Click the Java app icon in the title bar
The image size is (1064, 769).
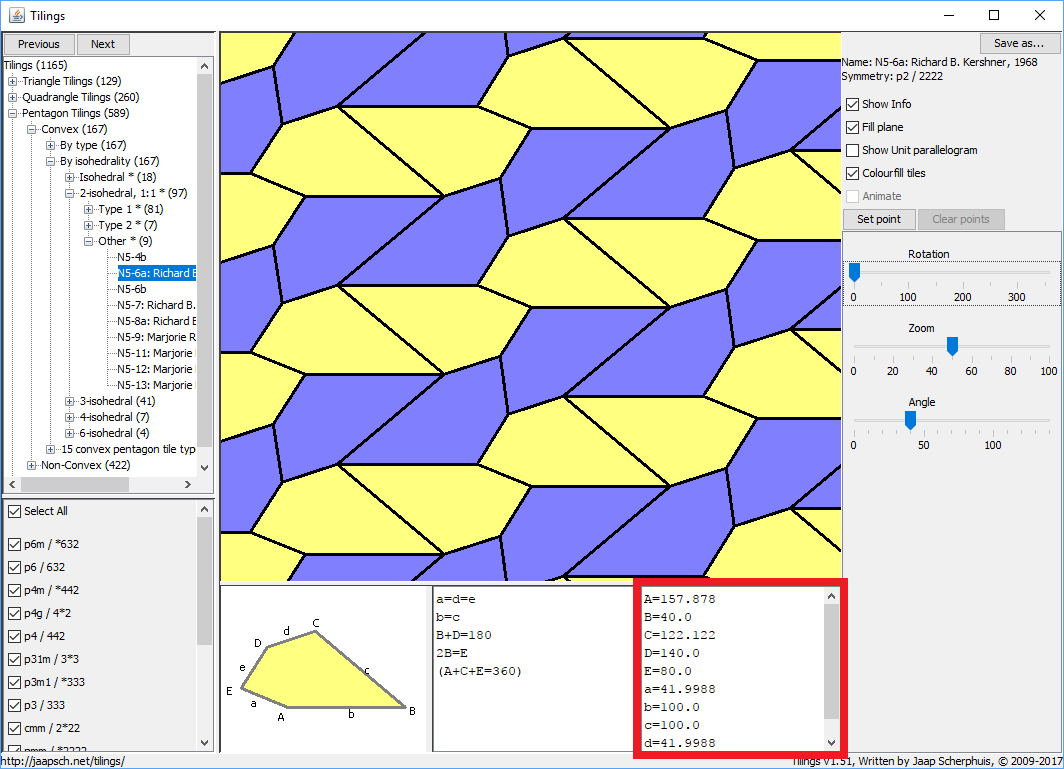[x=16, y=15]
